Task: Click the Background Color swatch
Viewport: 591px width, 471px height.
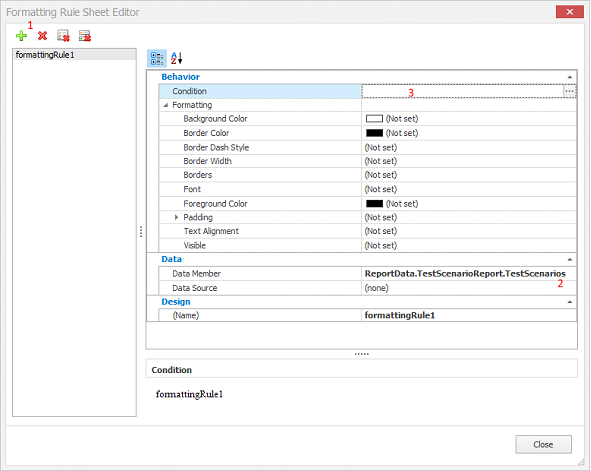Action: tap(374, 119)
